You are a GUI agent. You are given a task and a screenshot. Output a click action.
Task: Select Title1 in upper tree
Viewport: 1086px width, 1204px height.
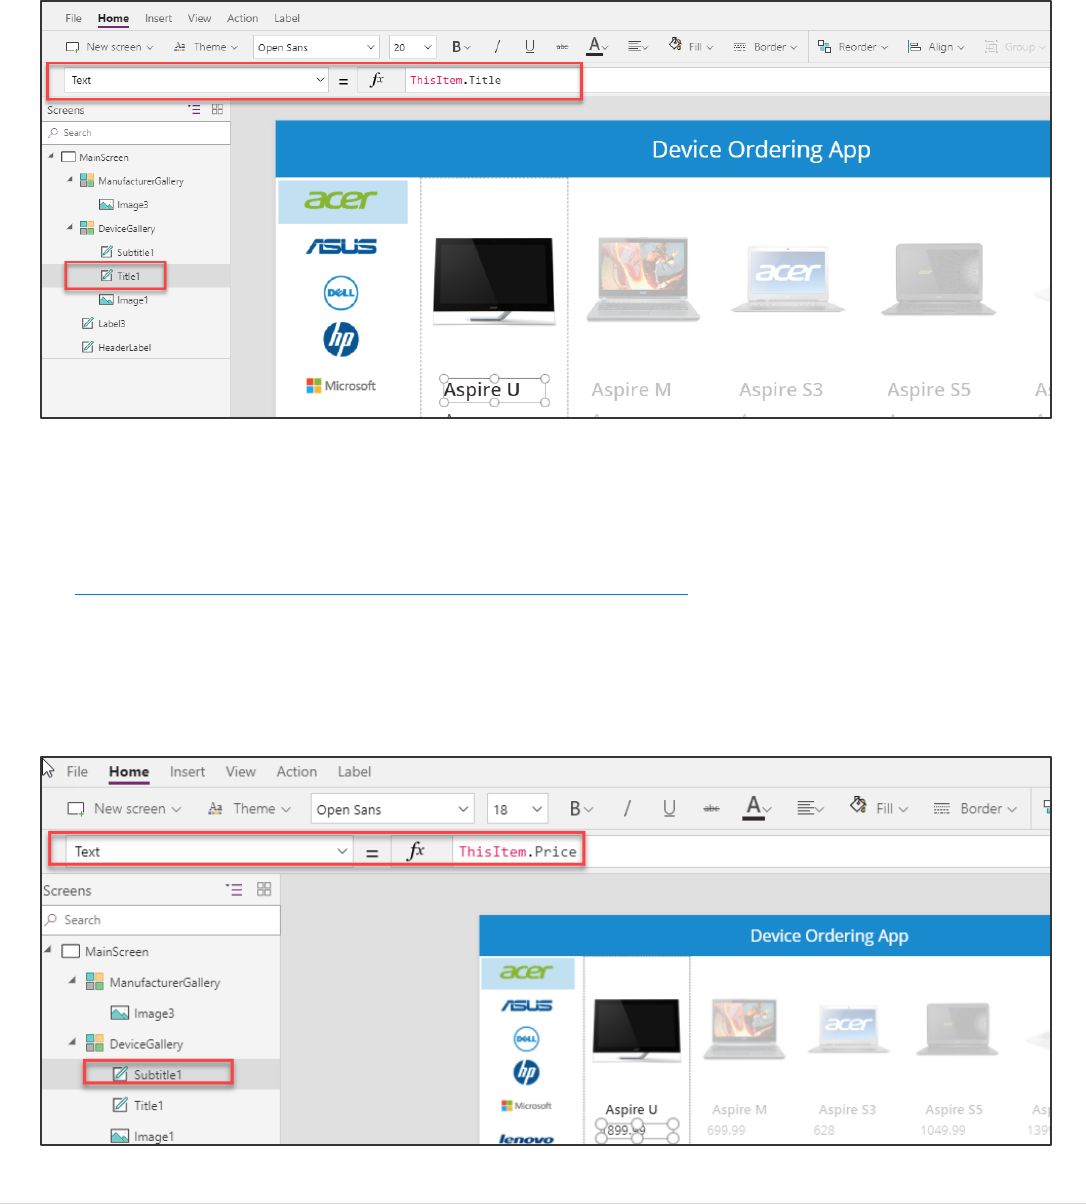[120, 276]
